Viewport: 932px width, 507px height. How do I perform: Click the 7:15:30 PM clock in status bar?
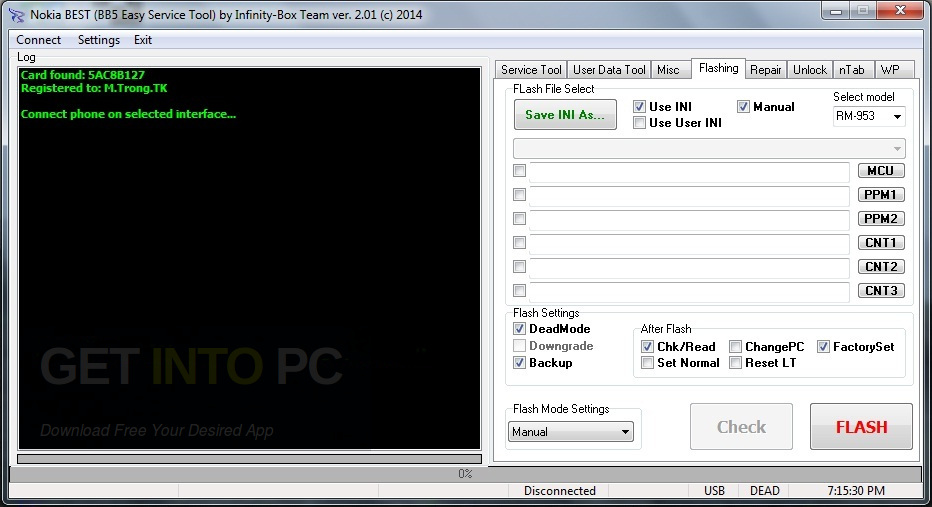click(856, 491)
